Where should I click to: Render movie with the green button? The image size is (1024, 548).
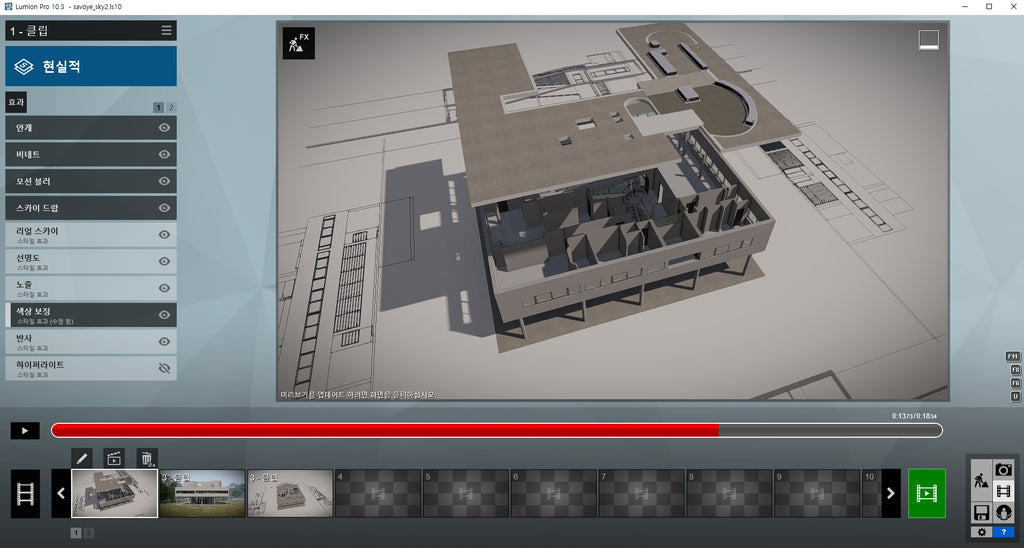coord(927,493)
